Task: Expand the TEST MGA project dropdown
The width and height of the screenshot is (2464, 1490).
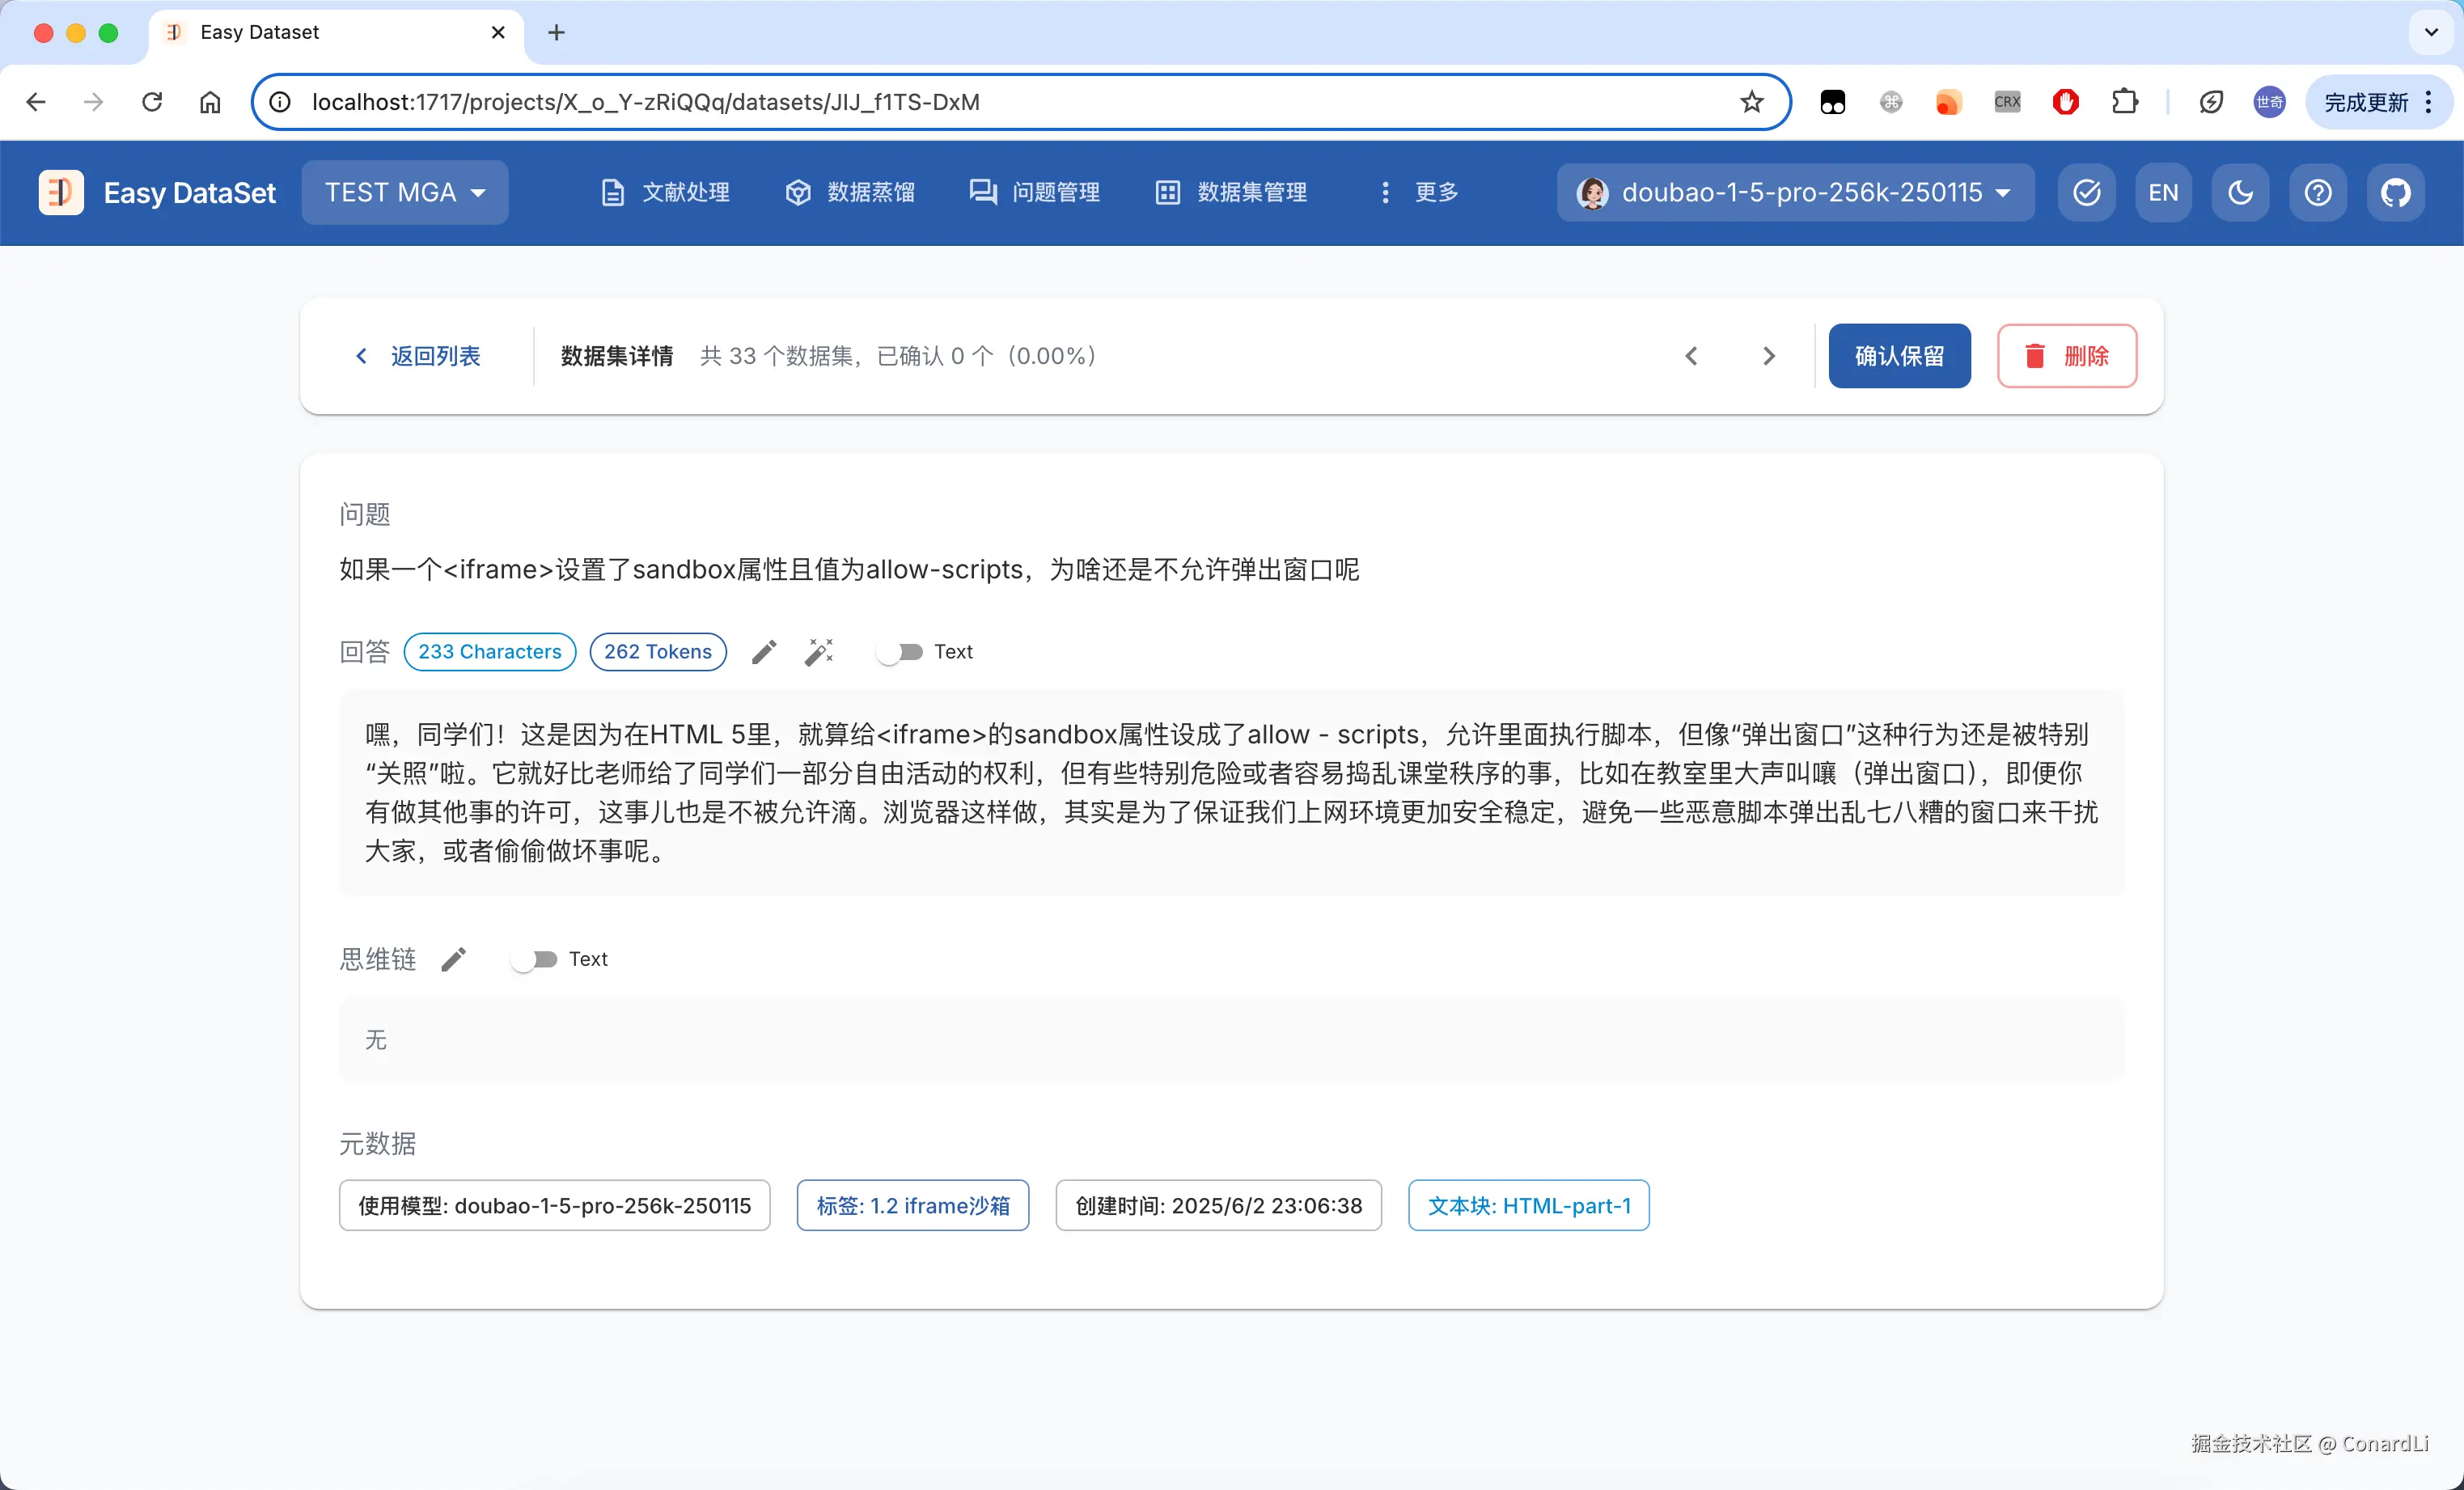Action: [x=405, y=192]
